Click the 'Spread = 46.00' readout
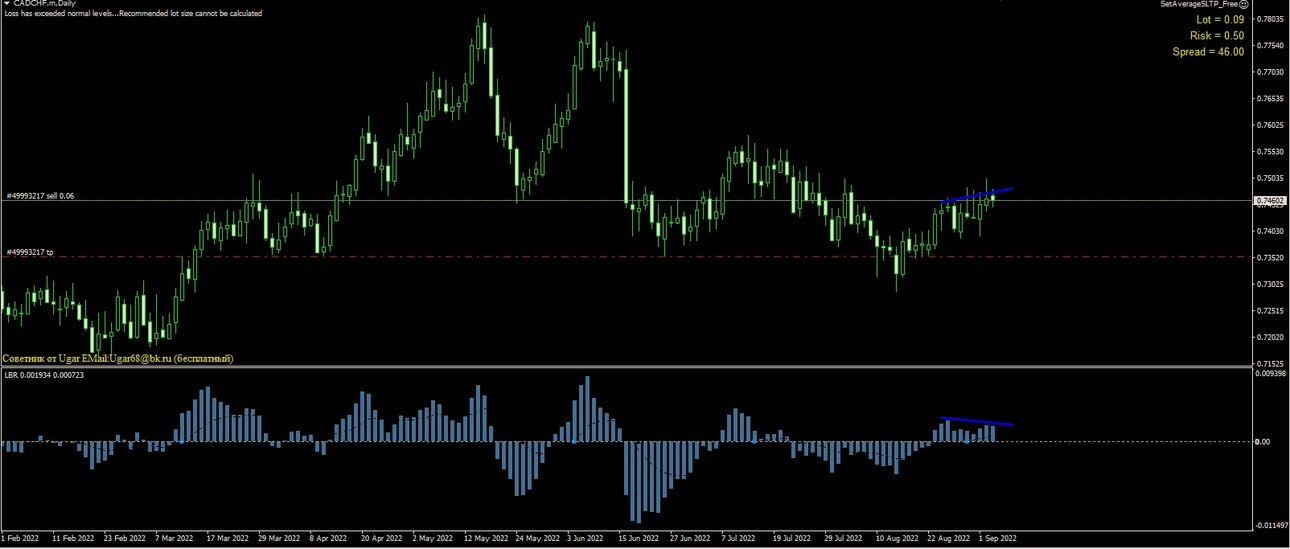The image size is (1290, 549). click(1209, 52)
